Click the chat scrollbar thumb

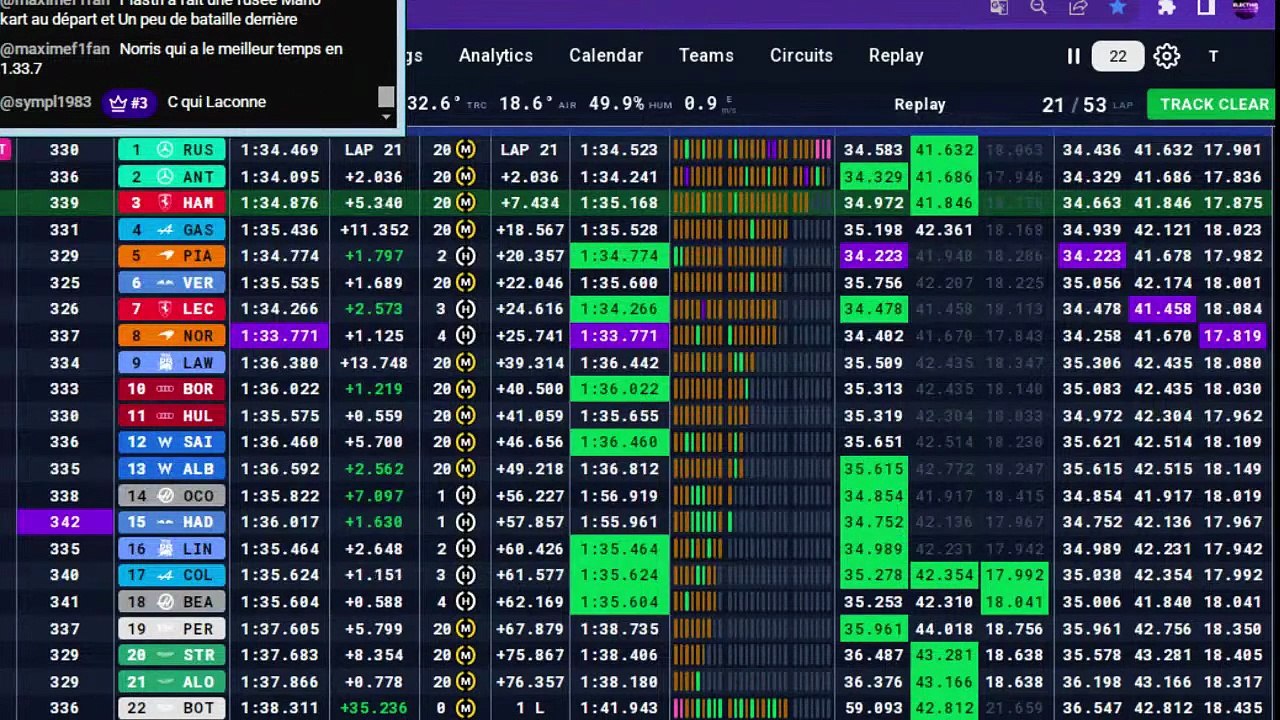(x=386, y=96)
